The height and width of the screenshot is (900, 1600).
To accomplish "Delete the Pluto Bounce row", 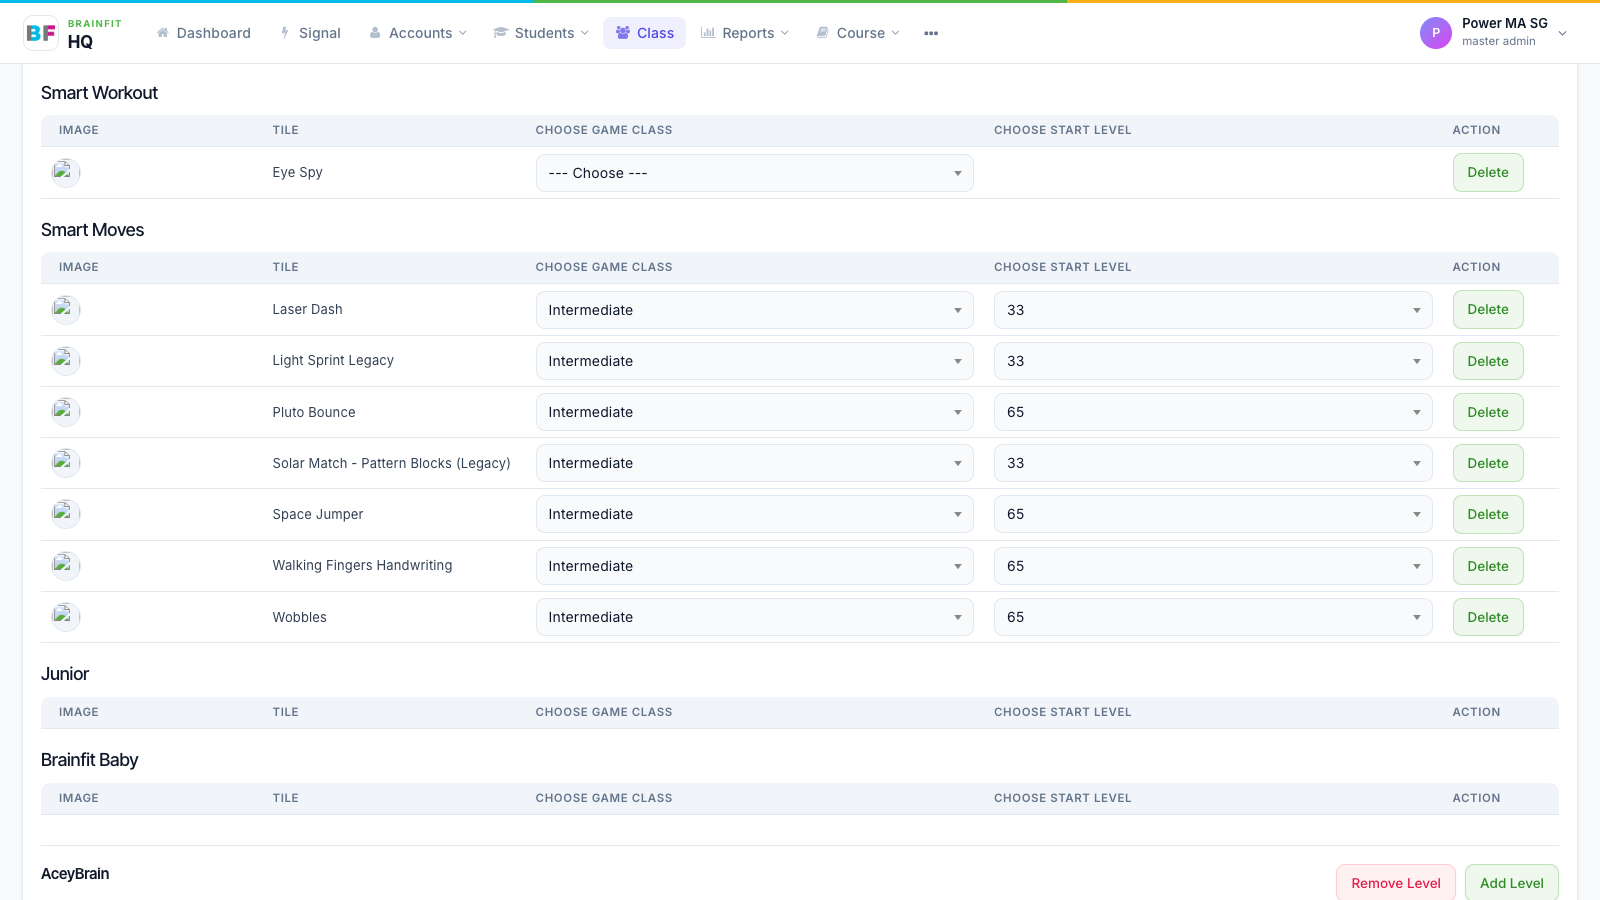I will pos(1488,412).
